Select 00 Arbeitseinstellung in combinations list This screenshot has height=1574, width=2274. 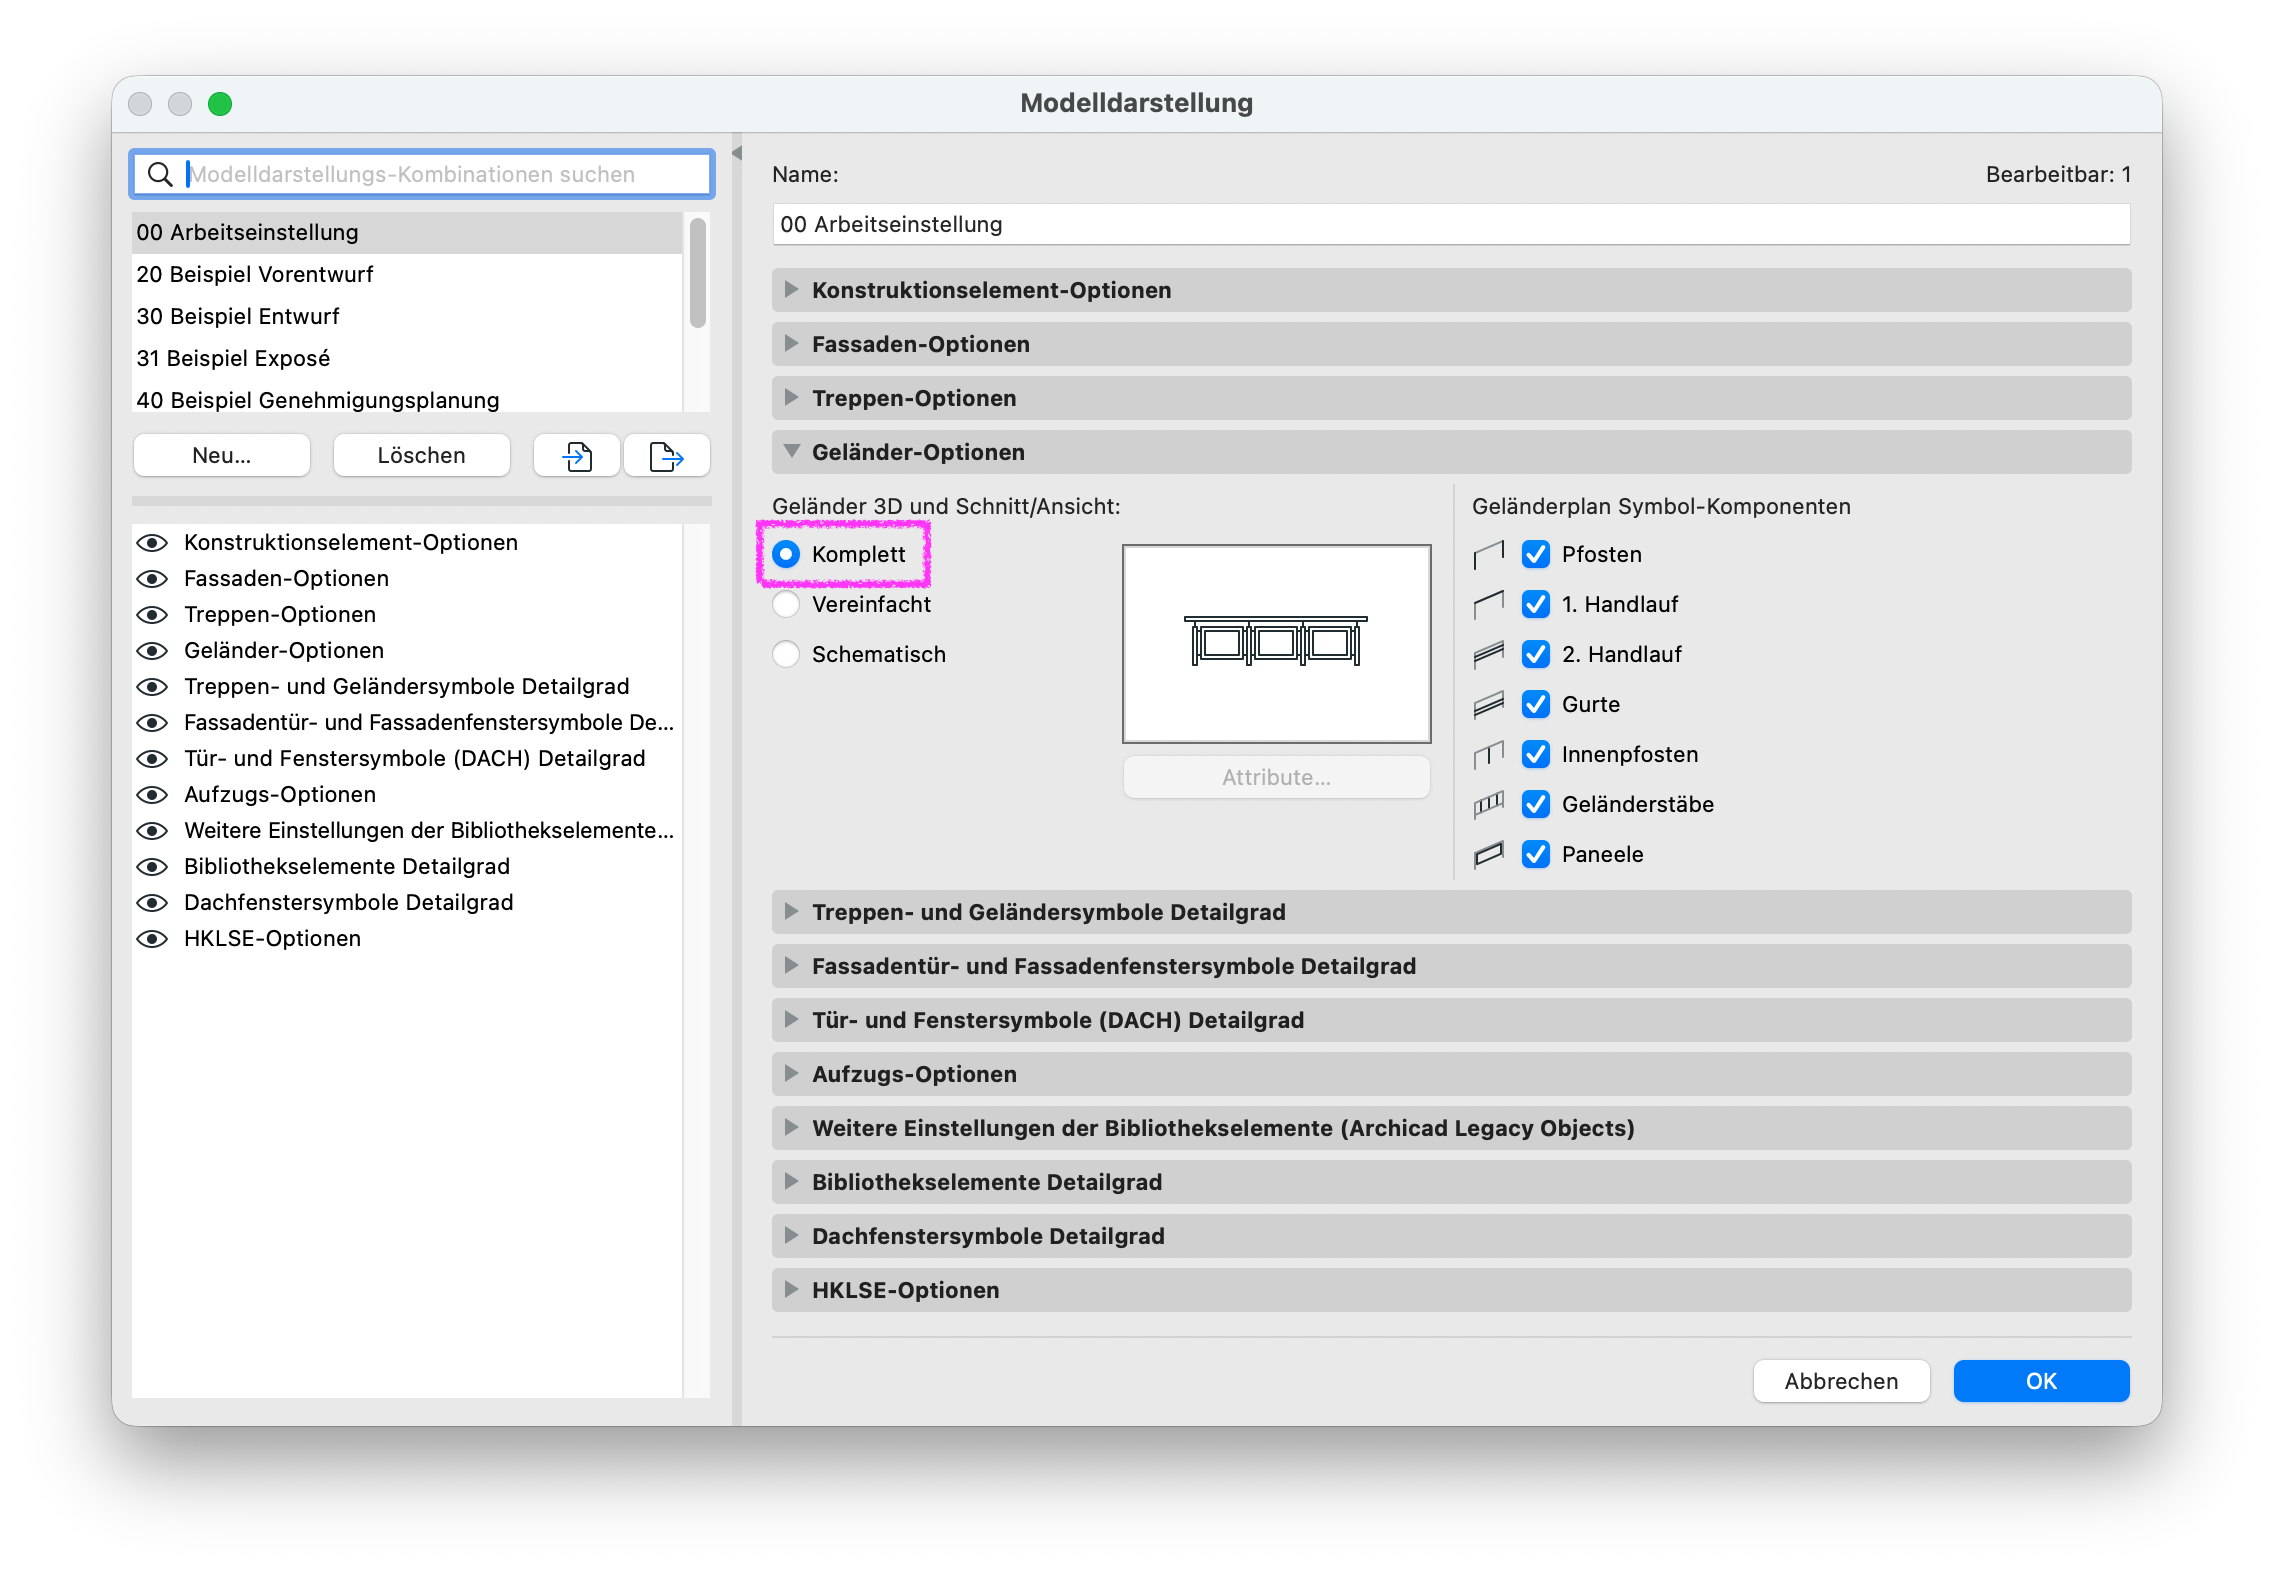coord(407,232)
